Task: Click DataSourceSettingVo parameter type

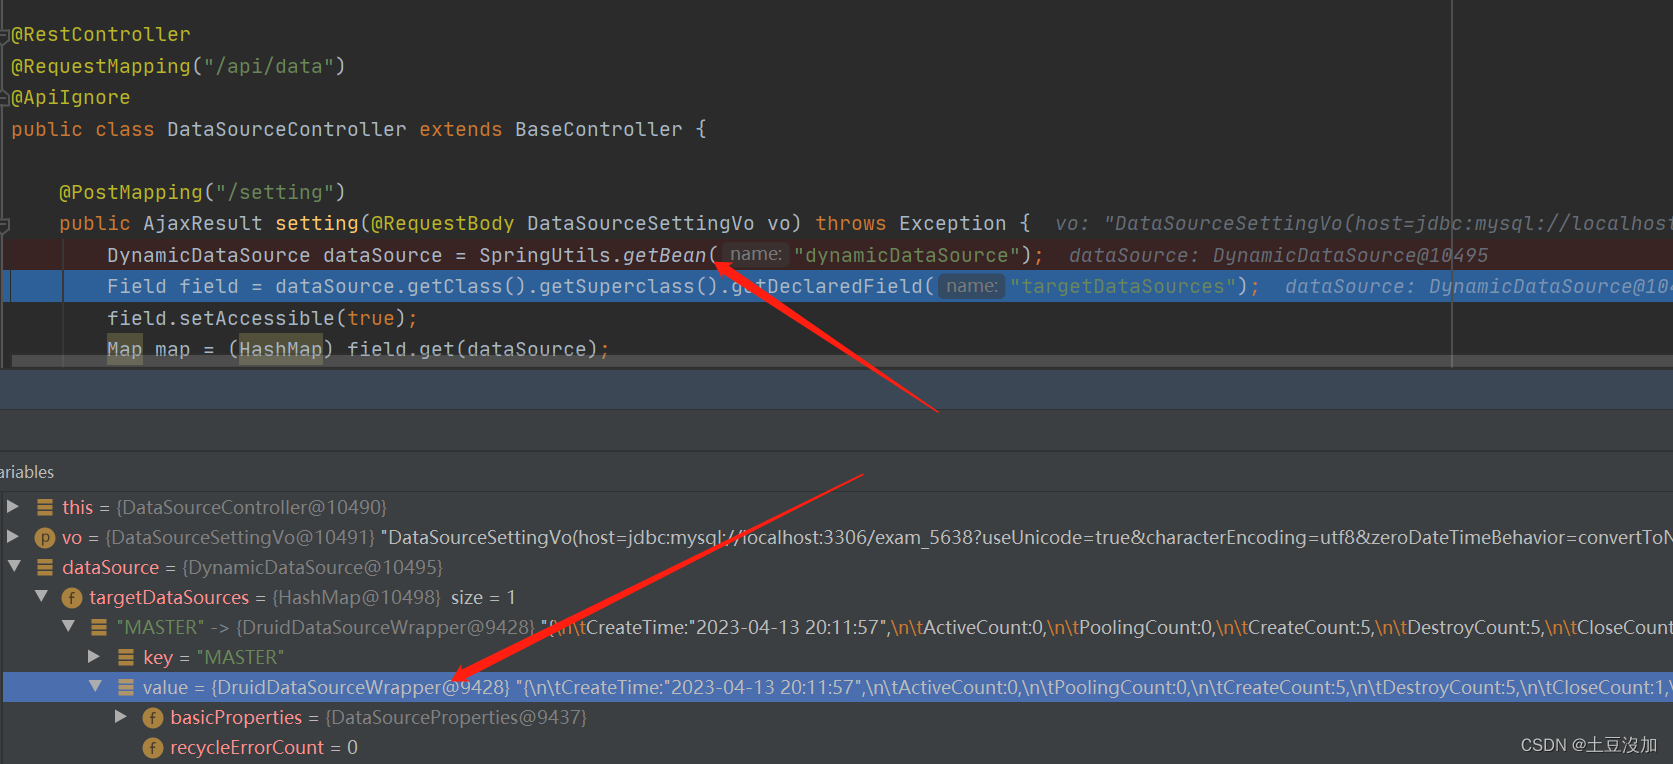Action: tap(641, 223)
